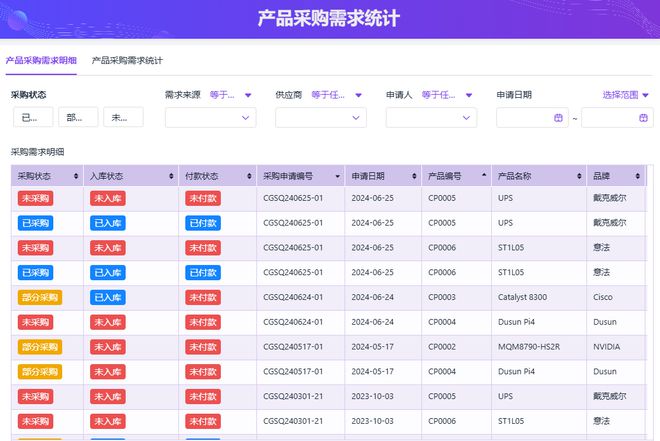Click the start date calendar icon
Image resolution: width=660 pixels, height=441 pixels.
(x=558, y=118)
